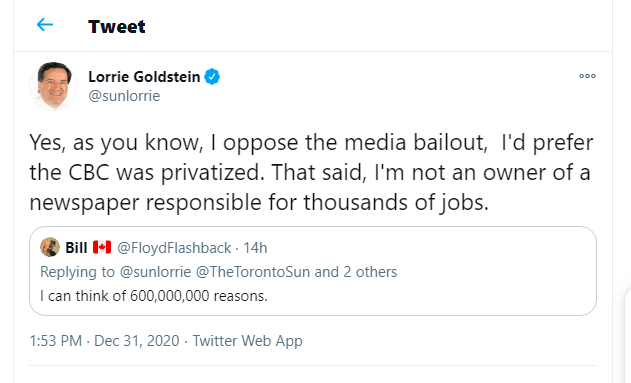Screen dimensions: 631x383
Task: Click the Twitter Web App source link
Action: coord(247,341)
